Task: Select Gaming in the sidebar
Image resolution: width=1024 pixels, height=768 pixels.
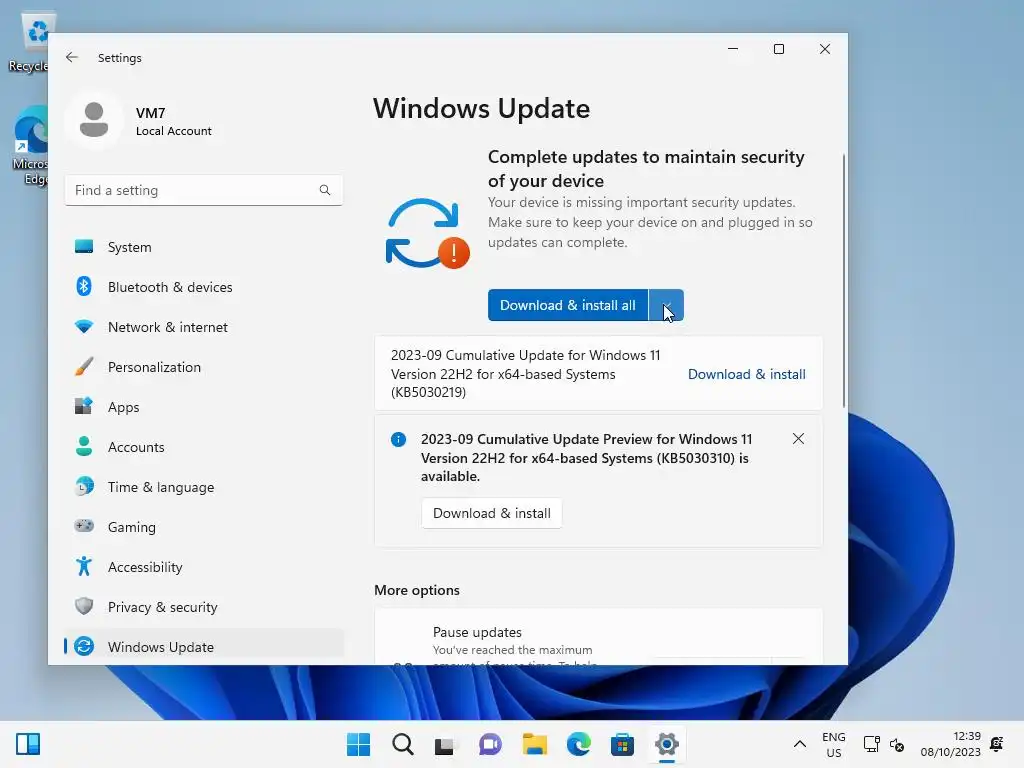Action: click(x=204, y=526)
